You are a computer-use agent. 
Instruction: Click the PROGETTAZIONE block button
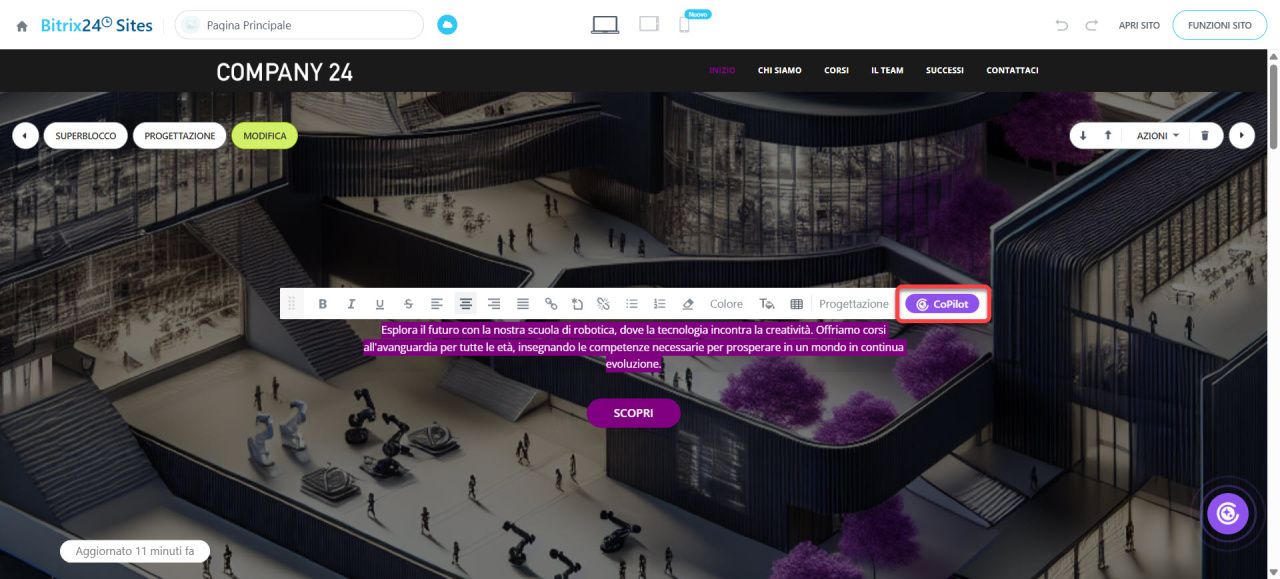coord(180,136)
